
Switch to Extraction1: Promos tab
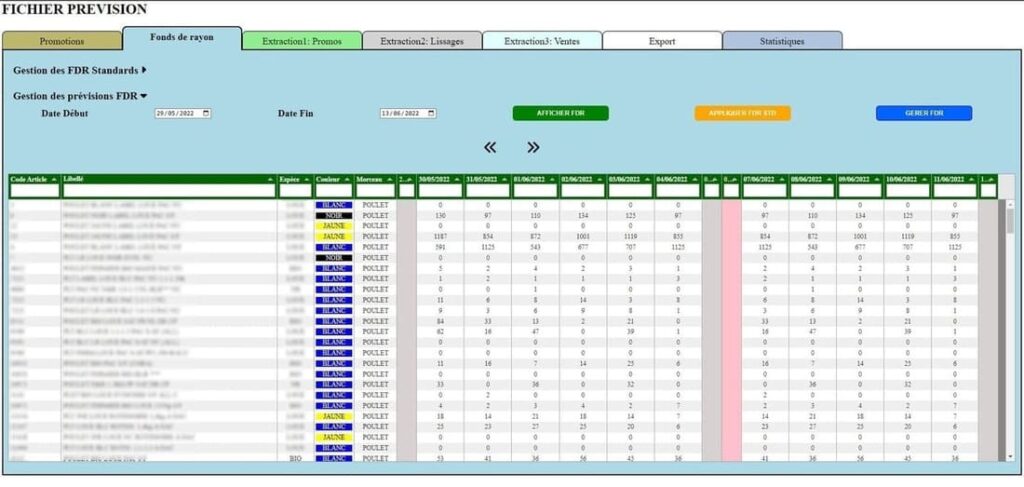(302, 41)
